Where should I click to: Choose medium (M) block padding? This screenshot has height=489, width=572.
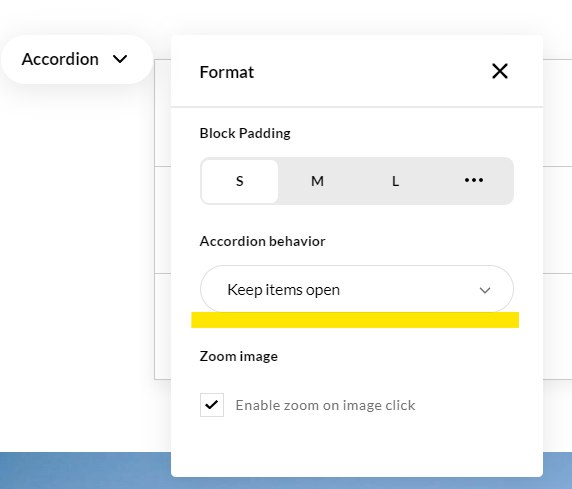317,181
